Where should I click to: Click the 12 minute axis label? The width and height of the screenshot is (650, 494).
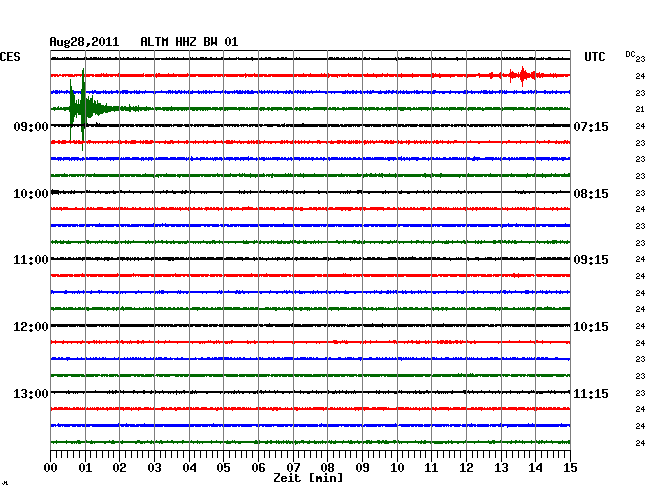[466, 467]
